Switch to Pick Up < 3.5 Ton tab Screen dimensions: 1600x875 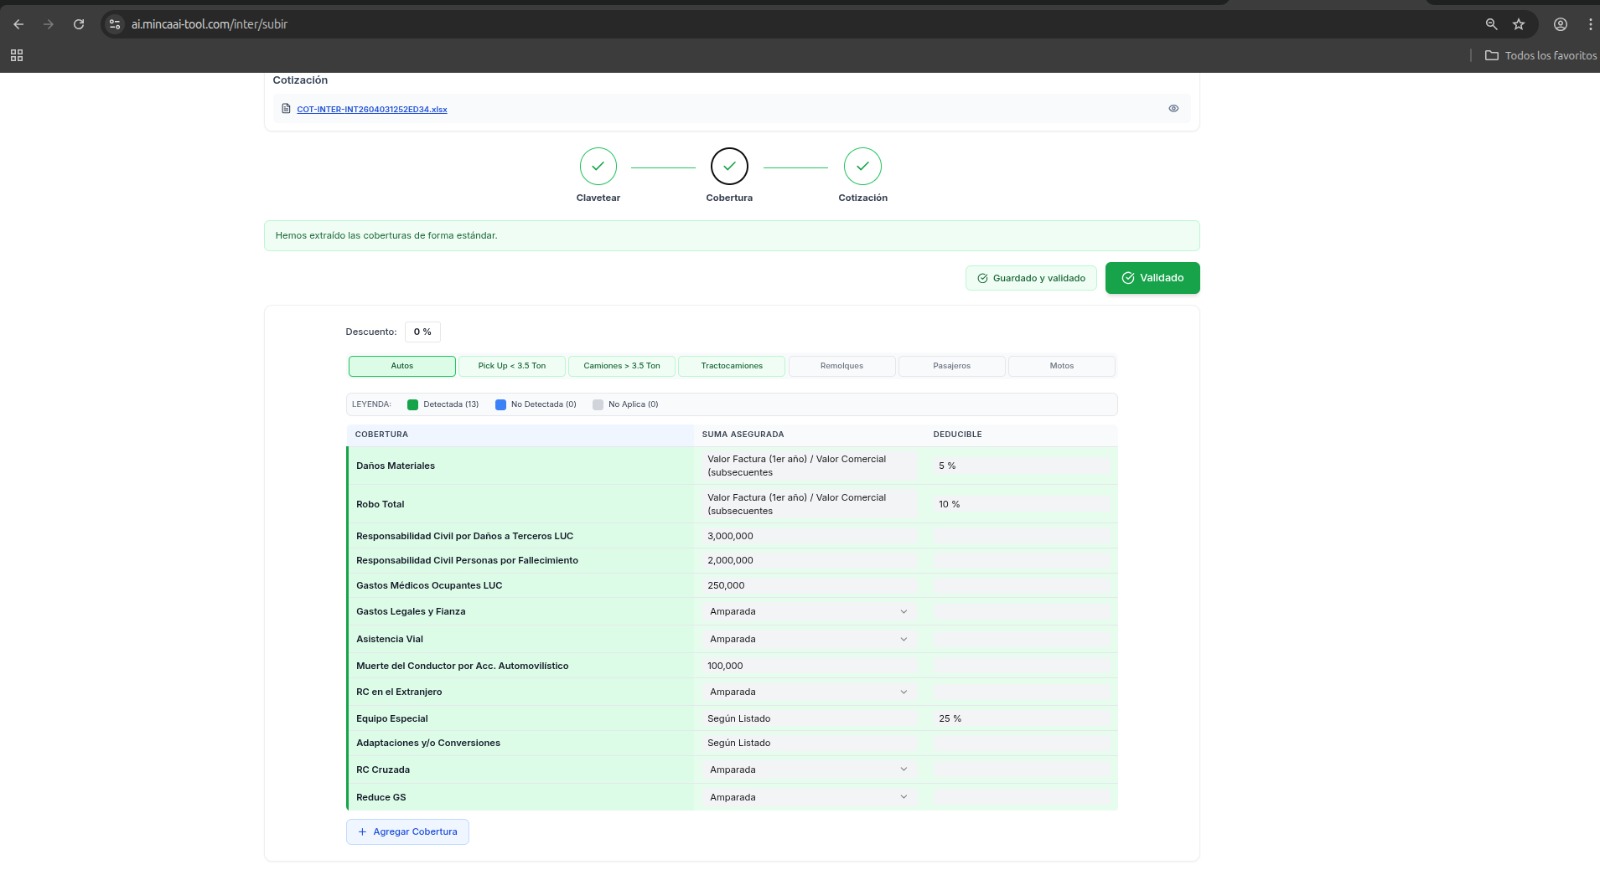(x=512, y=366)
